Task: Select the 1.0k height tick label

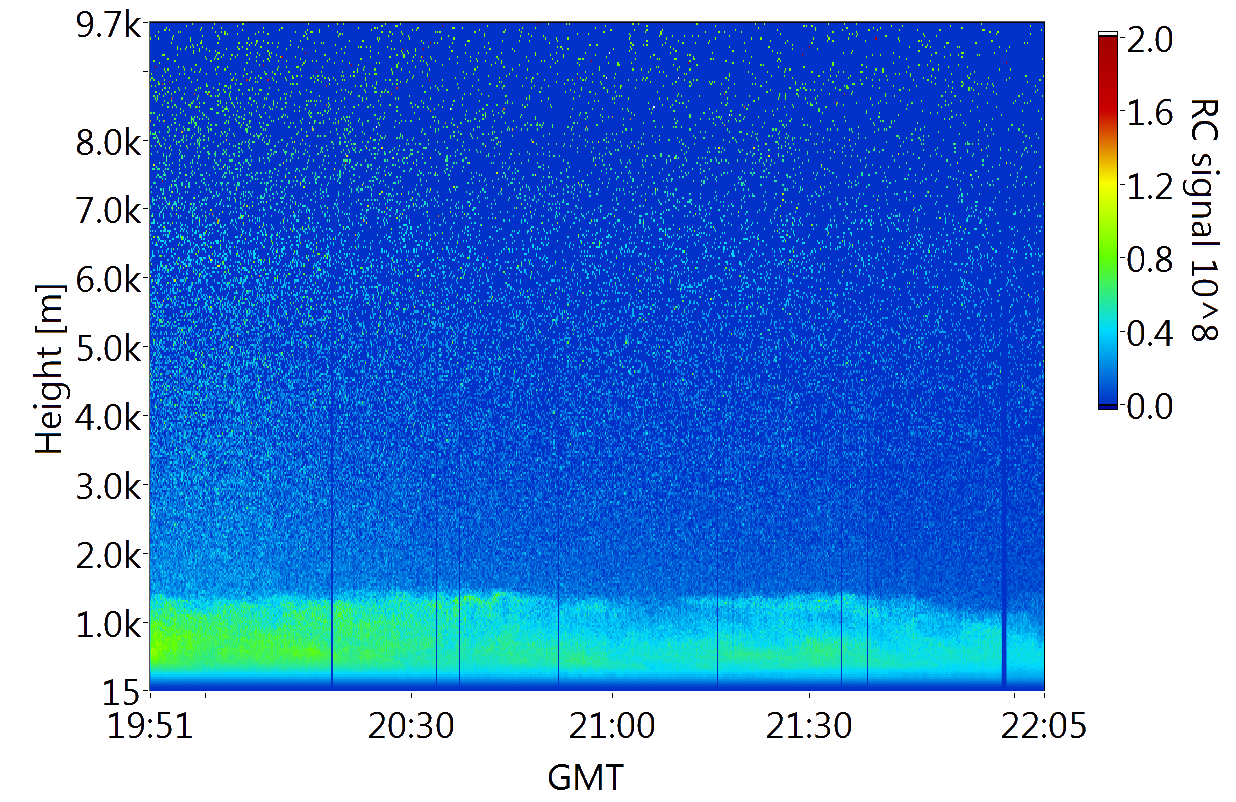Action: tap(108, 624)
